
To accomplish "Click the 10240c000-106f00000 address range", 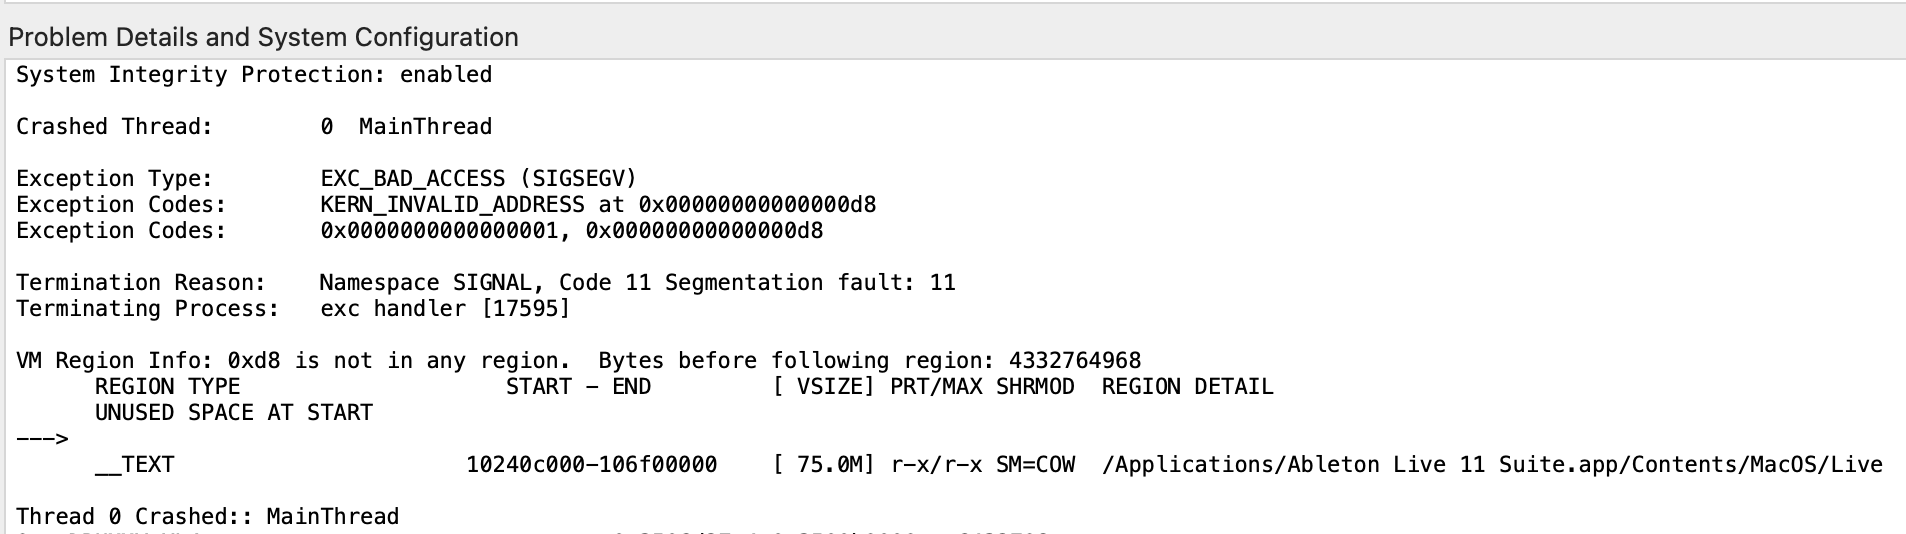I will (591, 465).
